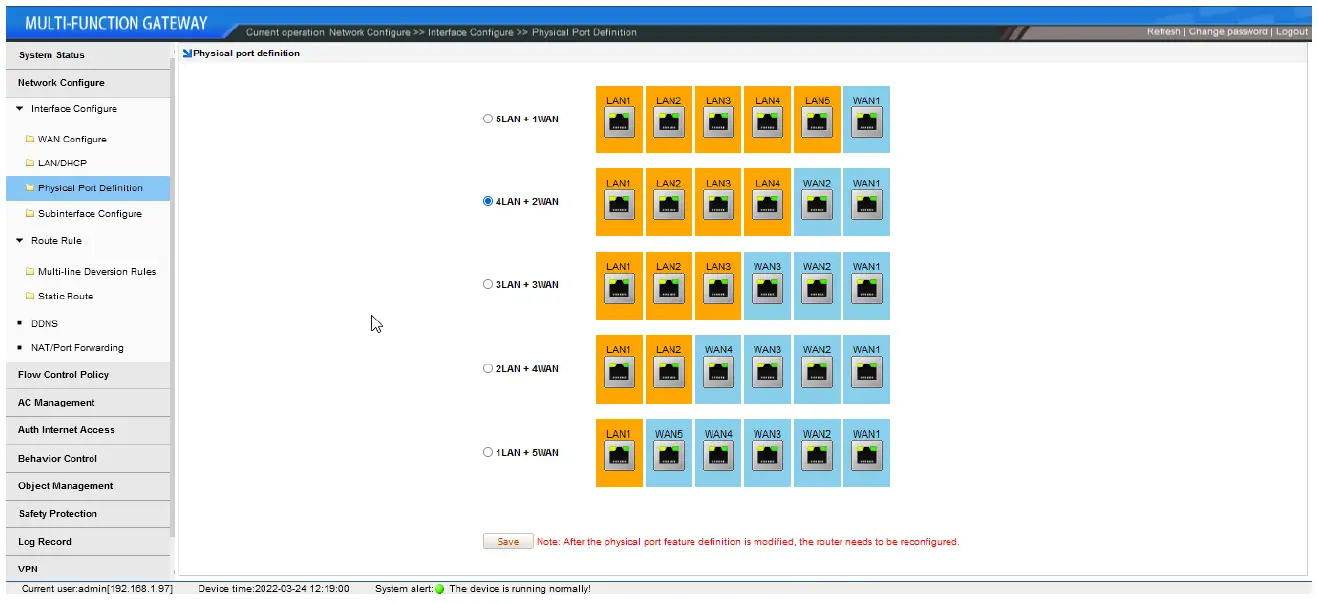
Task: Open Static Route page
Action: (x=66, y=296)
